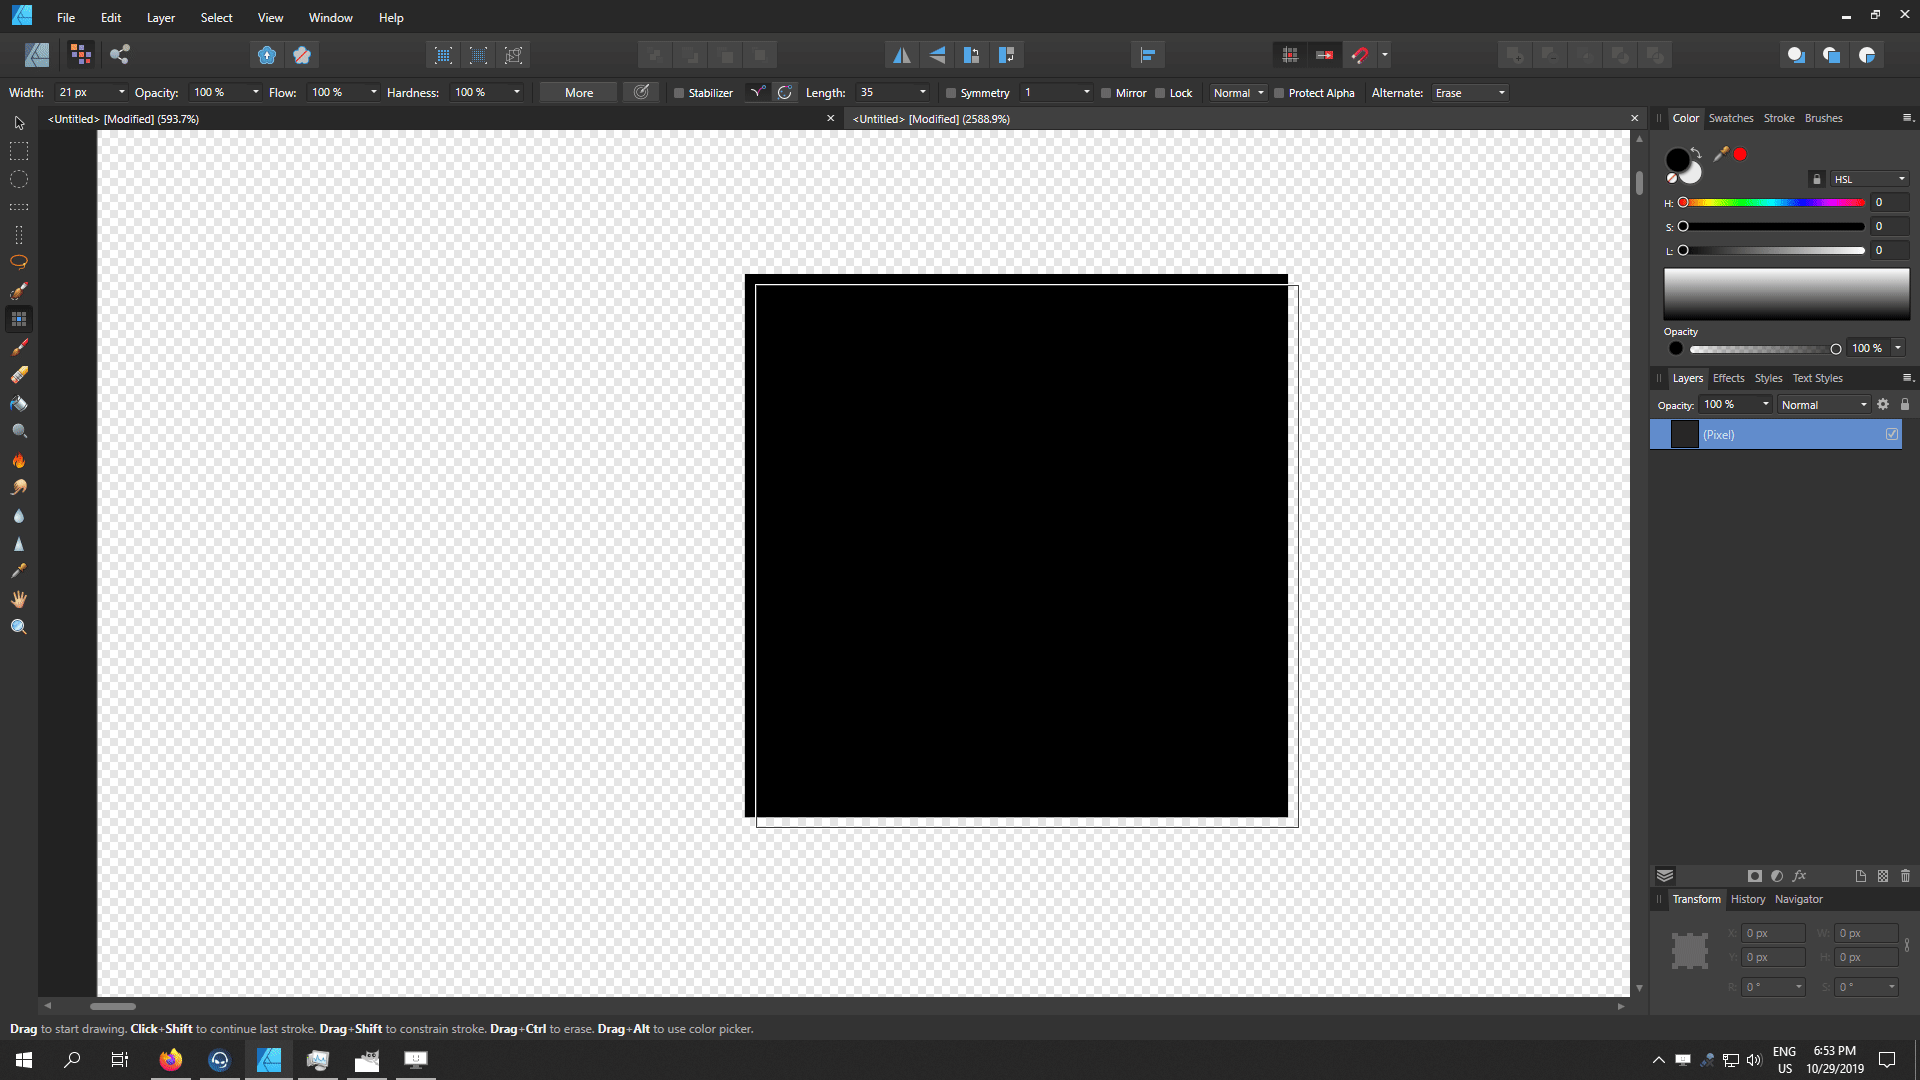The image size is (1920, 1080).
Task: Select the Smudge tool
Action: point(18,487)
